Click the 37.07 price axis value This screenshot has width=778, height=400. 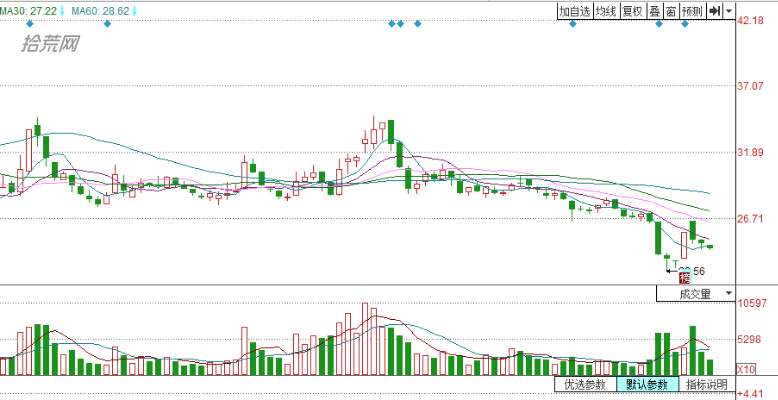coord(751,86)
